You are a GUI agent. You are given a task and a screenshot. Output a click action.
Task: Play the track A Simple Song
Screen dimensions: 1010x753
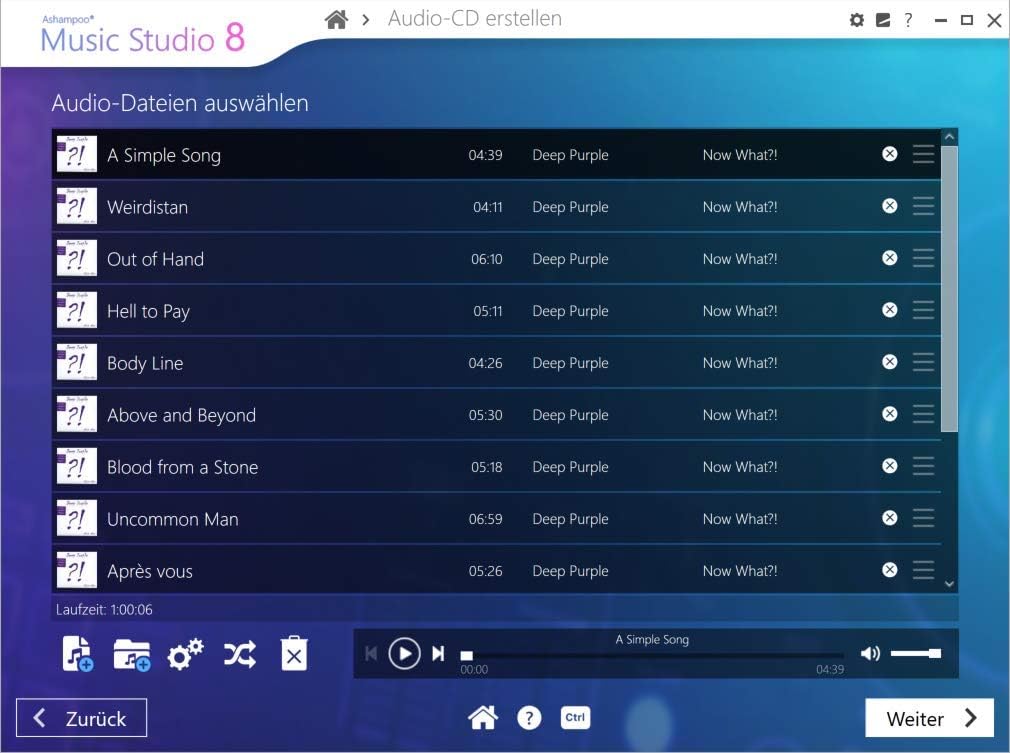(404, 652)
